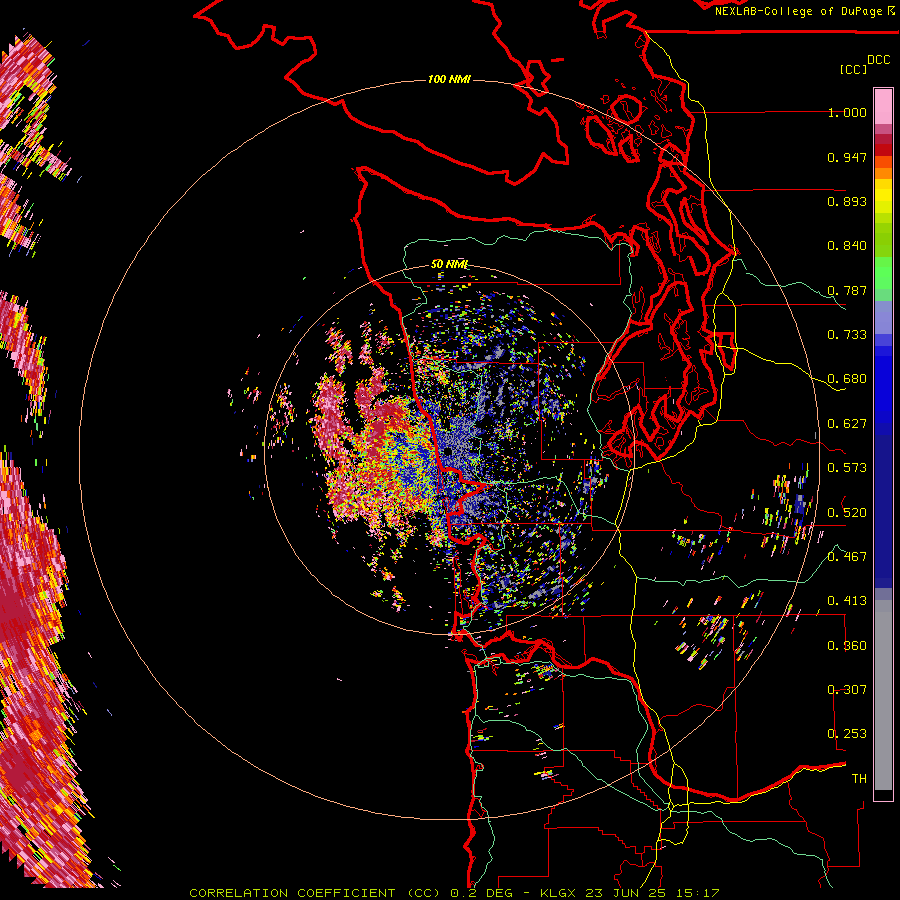Viewport: 900px width, 900px height.
Task: Click the 0.2 DEG elevation angle text
Action: (481, 893)
